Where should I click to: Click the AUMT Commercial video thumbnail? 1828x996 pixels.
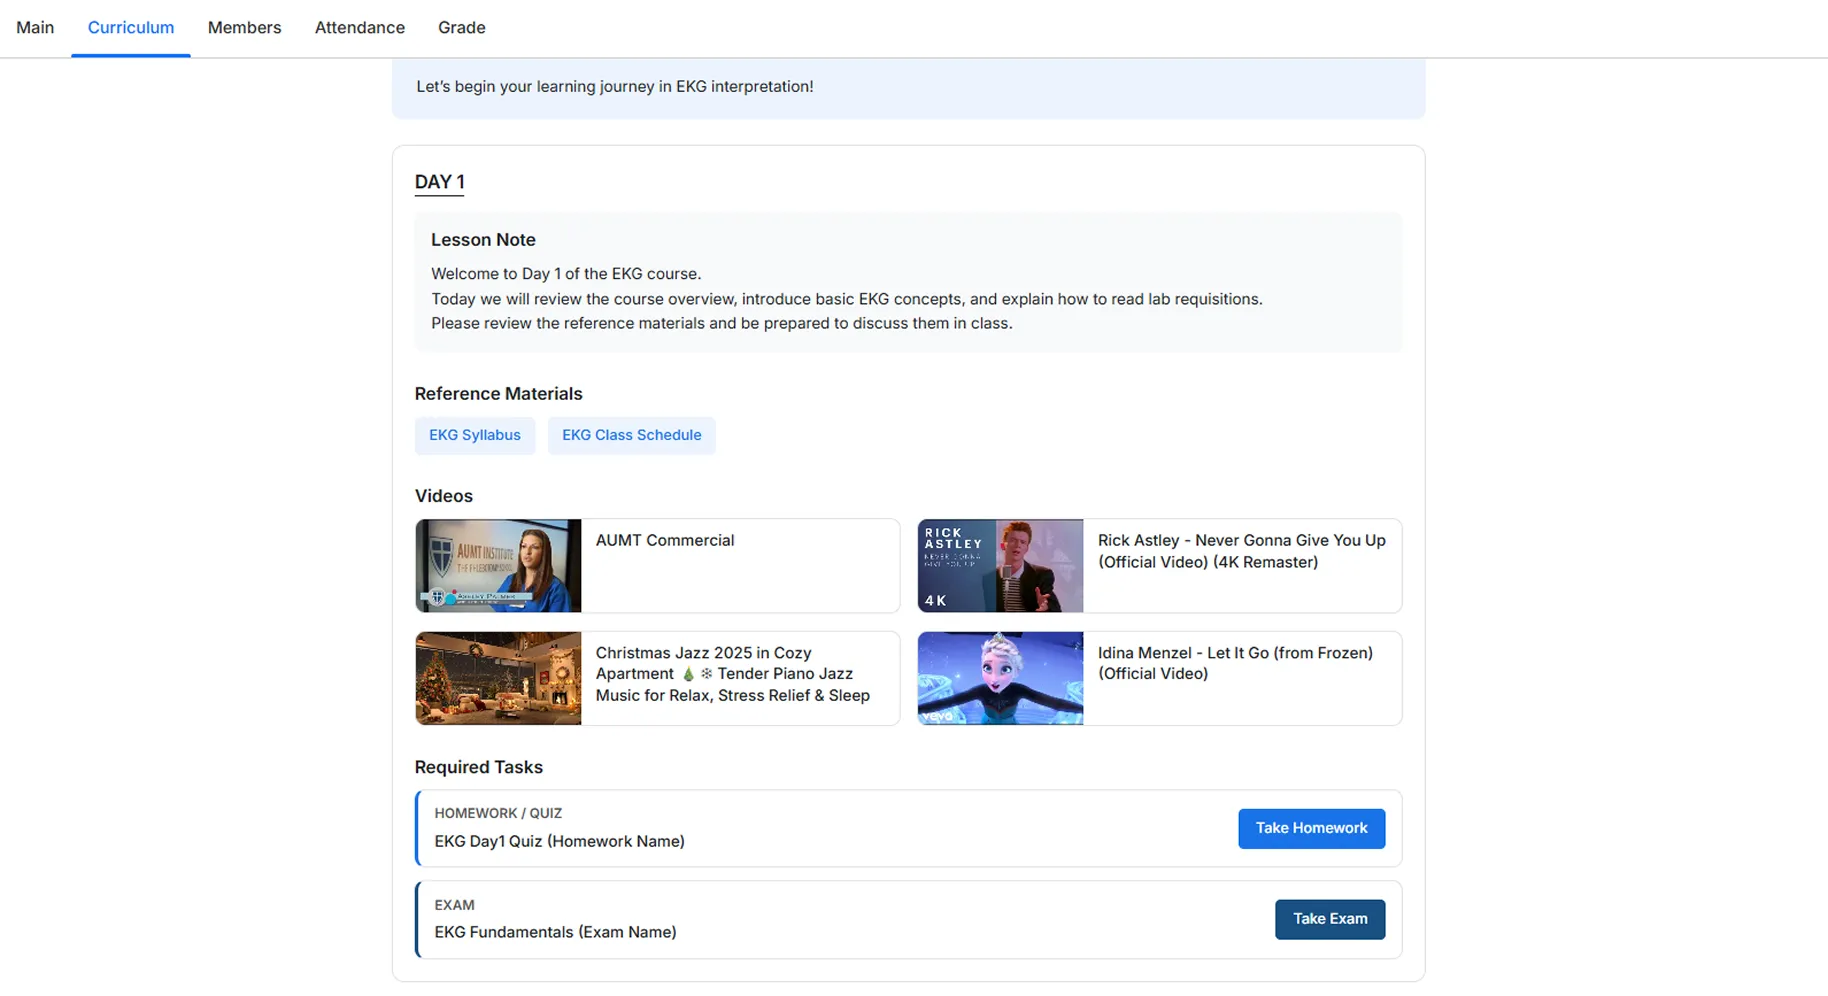[498, 566]
